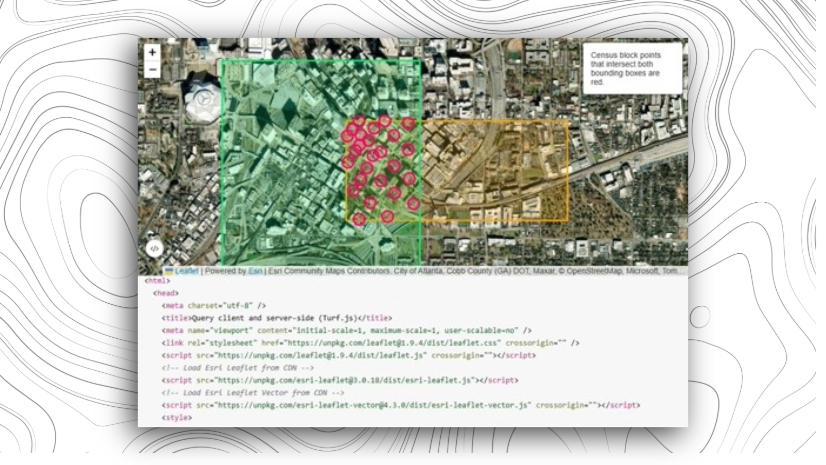Viewport: 826px width, 465px height.
Task: Click the meta name="viewport" code line
Action: click(347, 331)
